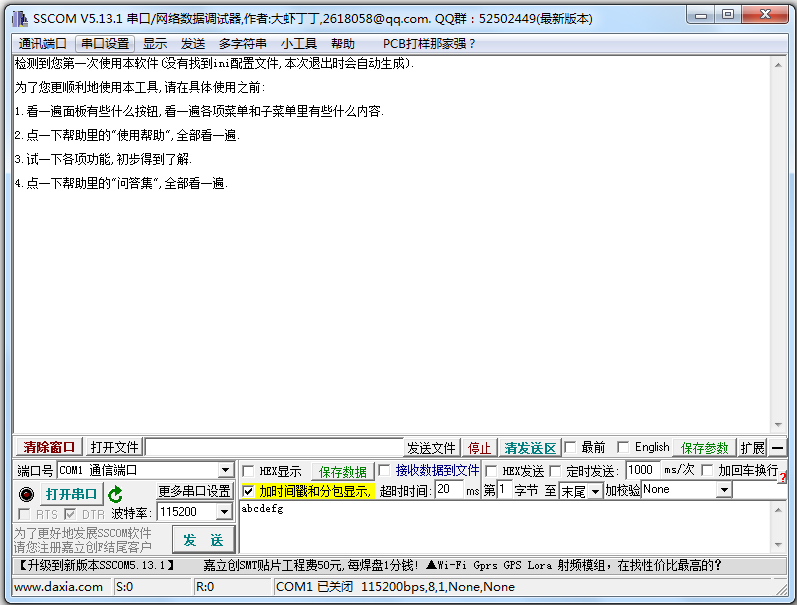The height and width of the screenshot is (605, 797).
Task: Open the 串口设置 menu
Action: (x=105, y=44)
